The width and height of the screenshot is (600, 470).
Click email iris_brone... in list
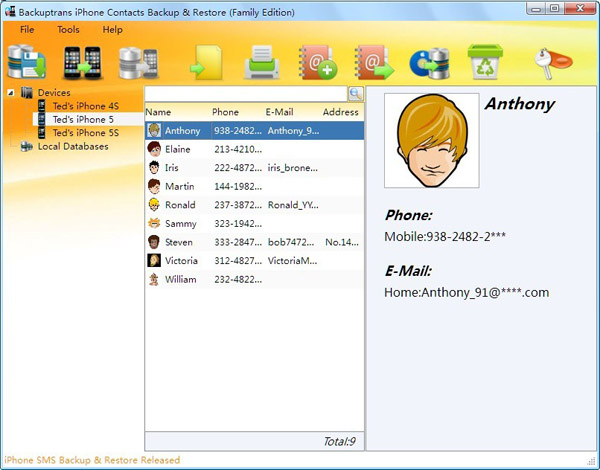coord(293,168)
